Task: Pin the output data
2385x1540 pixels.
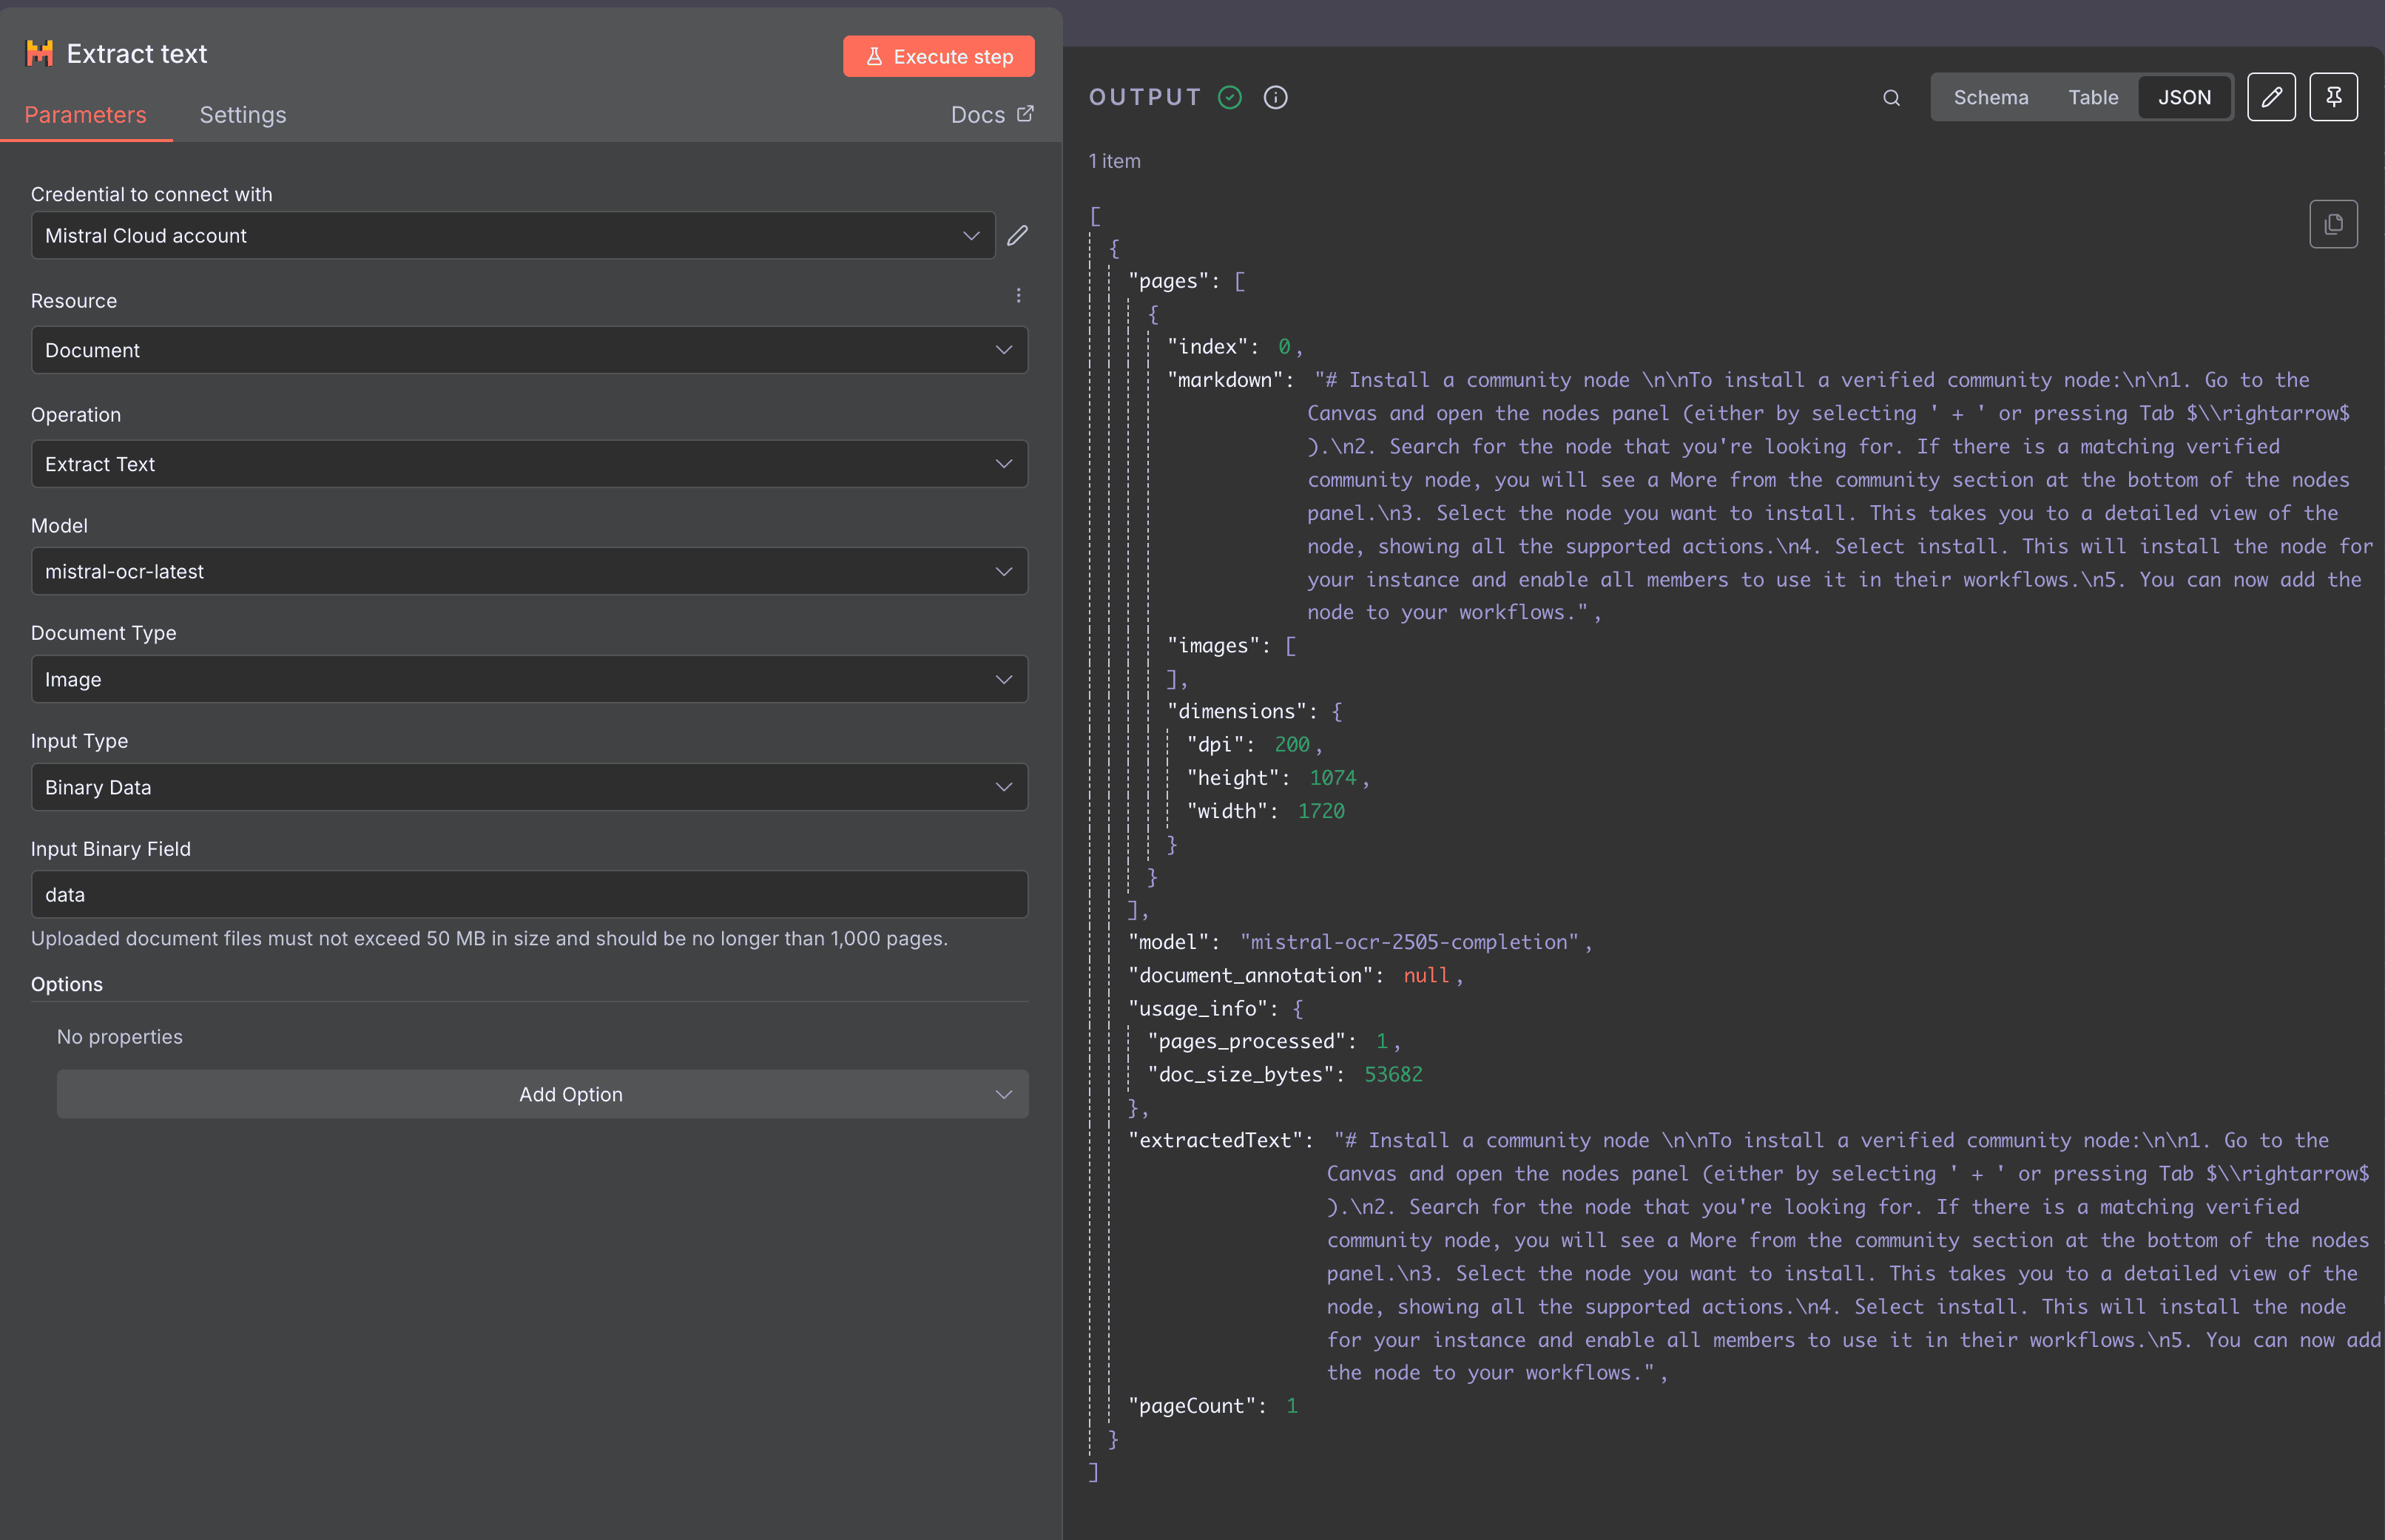Action: click(x=2334, y=96)
